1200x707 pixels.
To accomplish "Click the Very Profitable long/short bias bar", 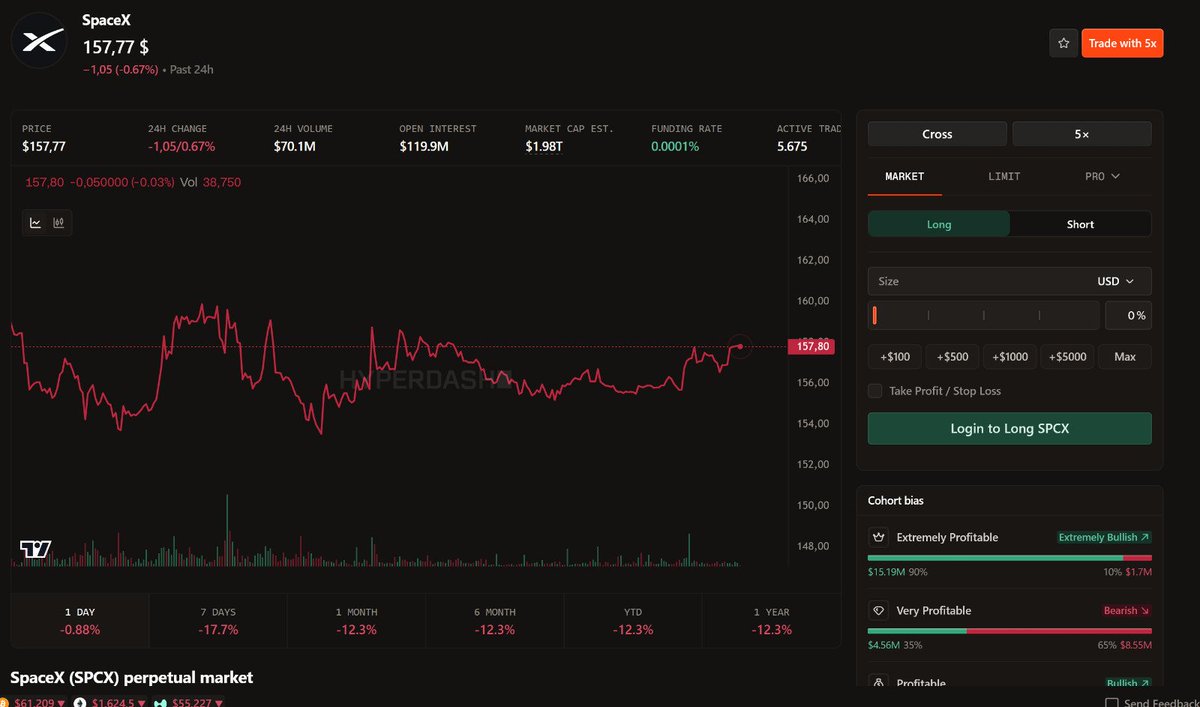I will point(1010,631).
